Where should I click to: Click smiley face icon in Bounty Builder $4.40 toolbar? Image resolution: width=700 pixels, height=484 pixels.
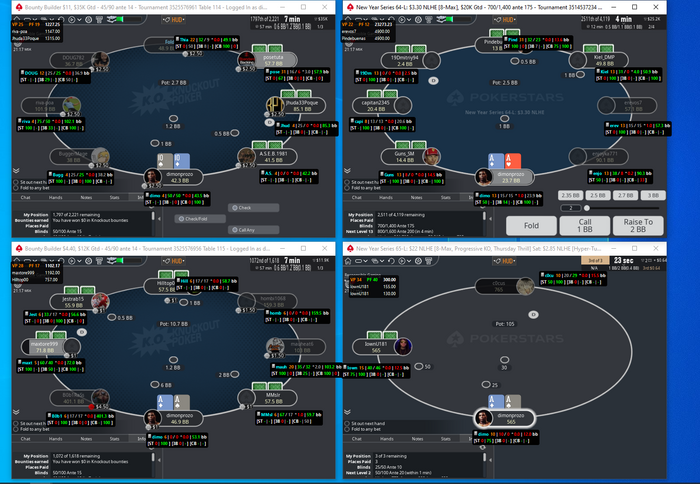click(88, 261)
